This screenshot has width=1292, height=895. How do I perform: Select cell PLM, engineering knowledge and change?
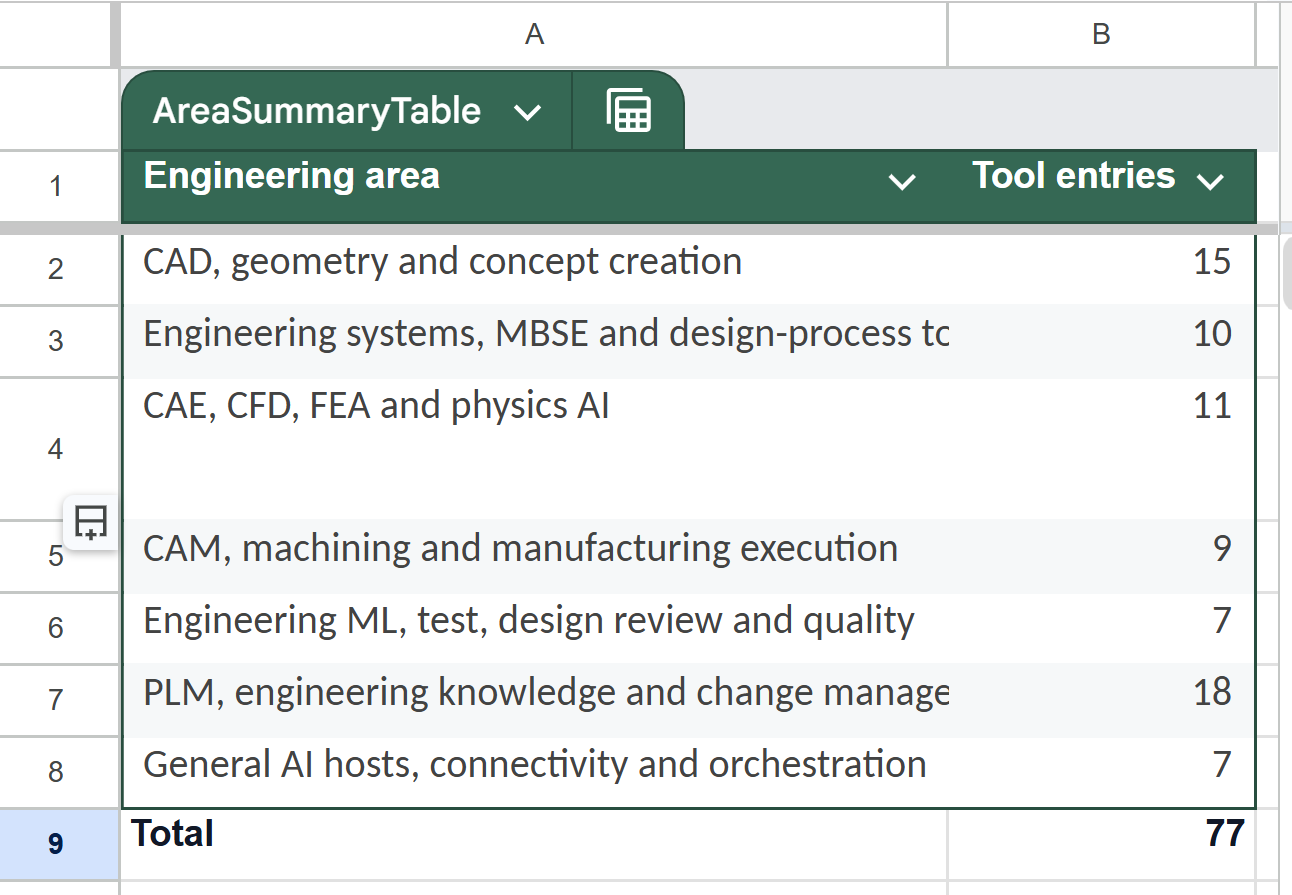(534, 700)
